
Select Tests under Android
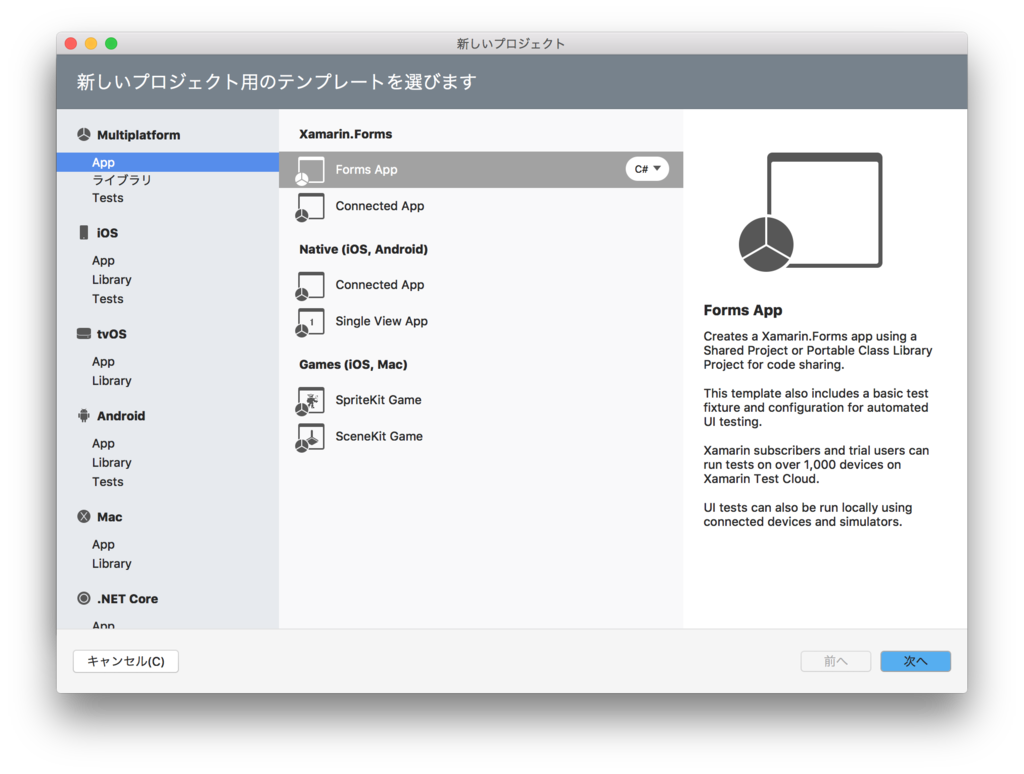[x=108, y=481]
